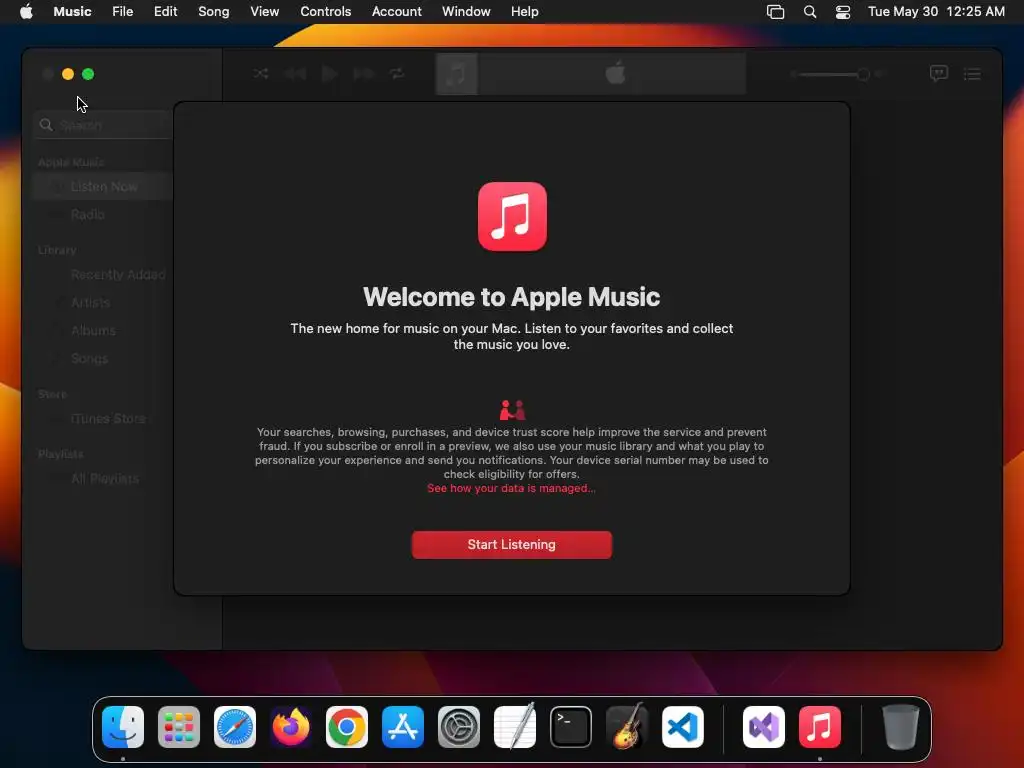Open the Account menu
Viewport: 1024px width, 768px height.
tap(396, 12)
